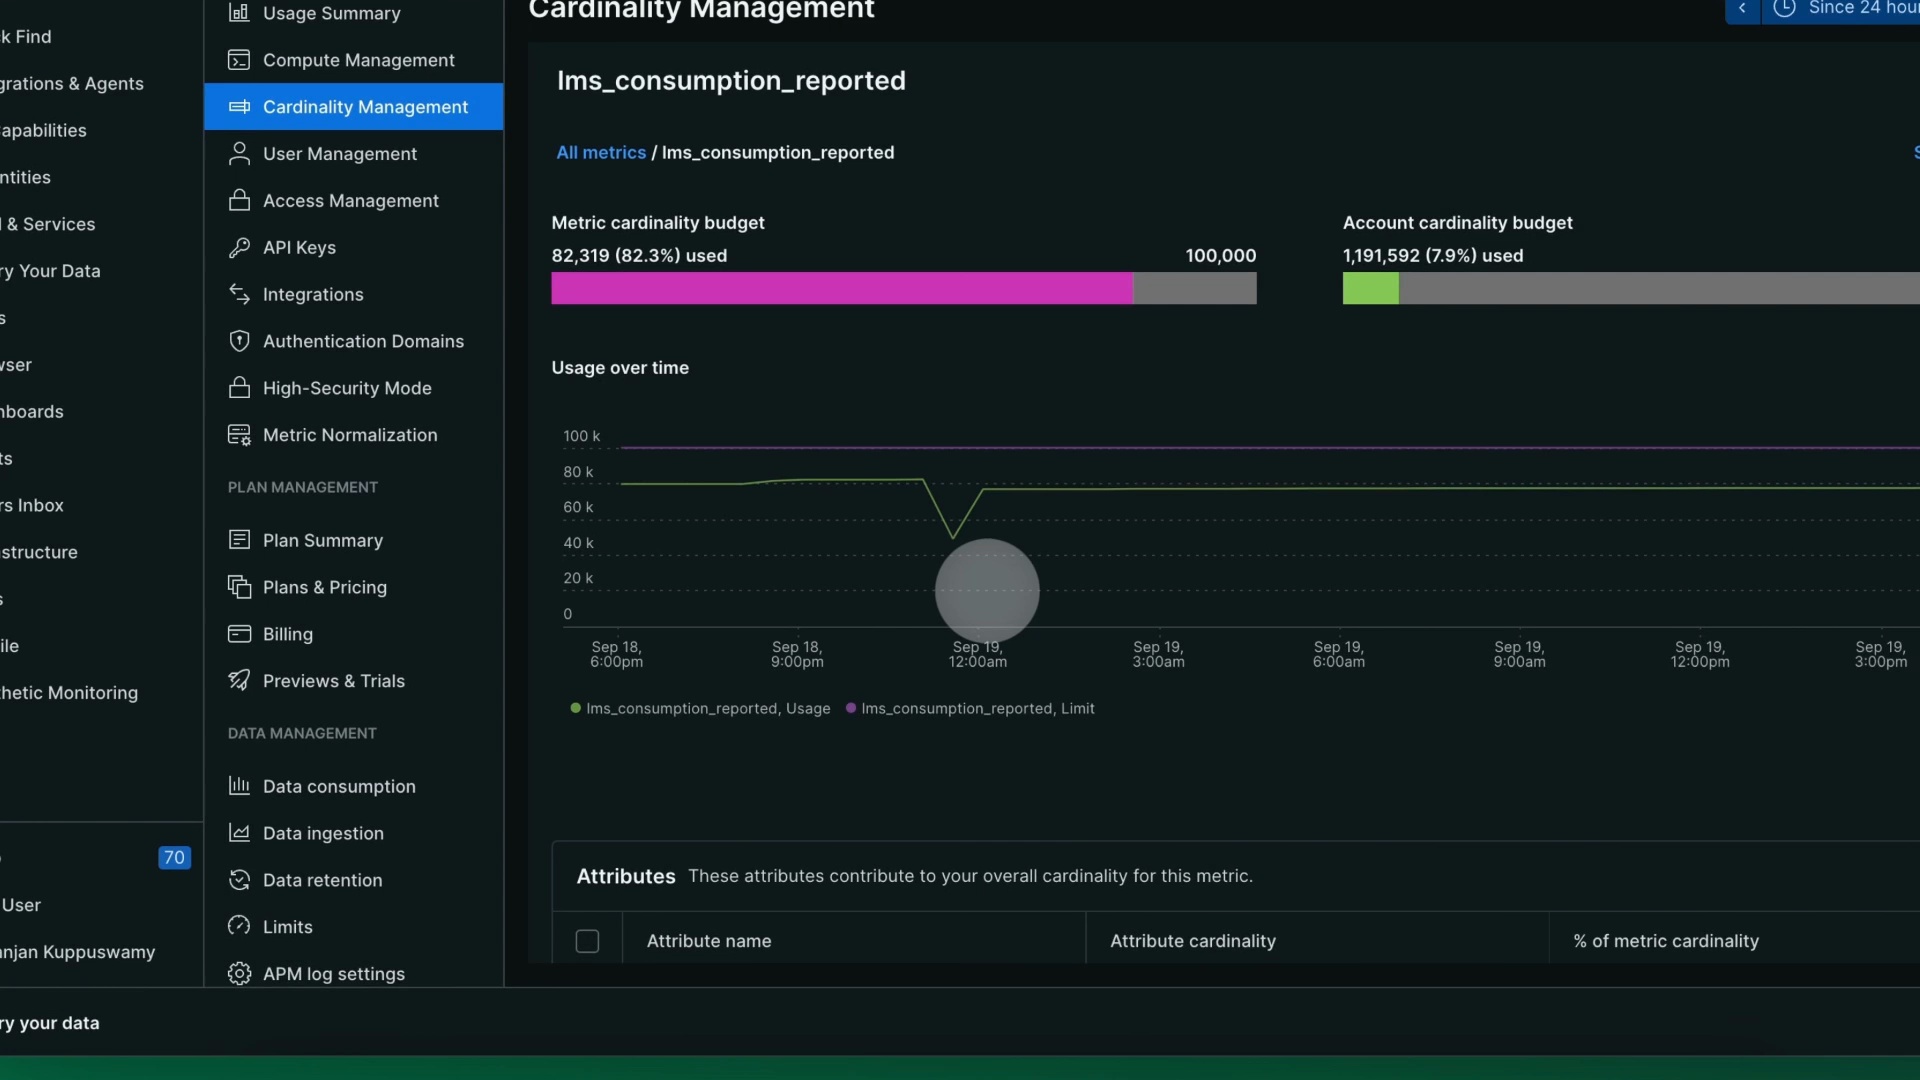This screenshot has height=1080, width=1920.
Task: Click the Authentication Domains shield icon
Action: click(x=239, y=341)
